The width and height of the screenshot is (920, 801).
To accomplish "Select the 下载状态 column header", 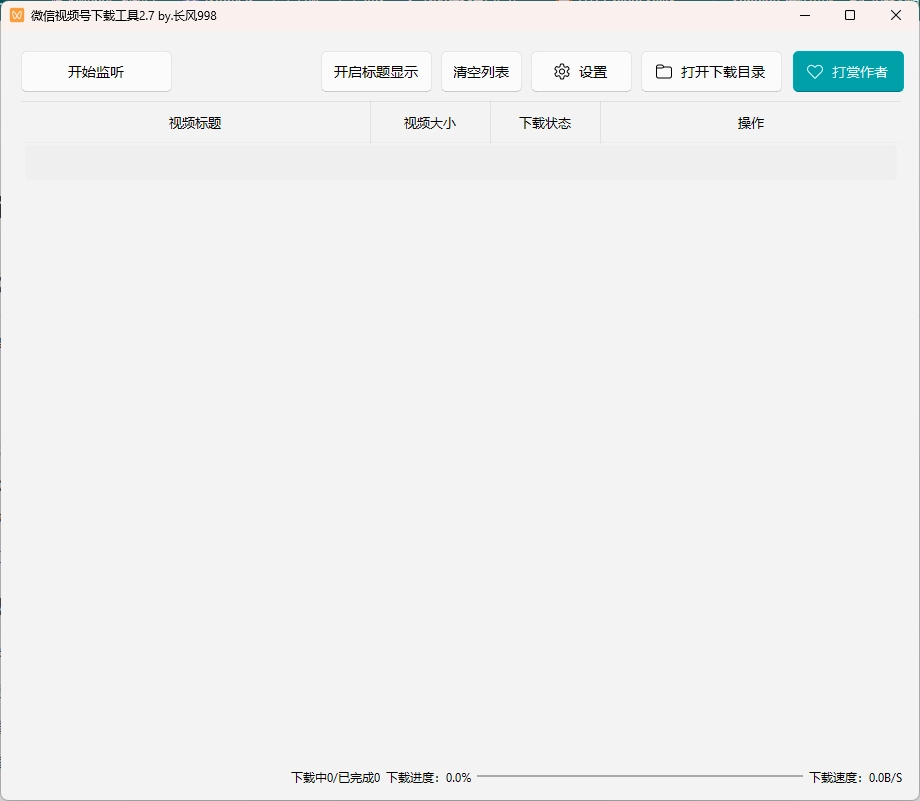I will tap(545, 123).
